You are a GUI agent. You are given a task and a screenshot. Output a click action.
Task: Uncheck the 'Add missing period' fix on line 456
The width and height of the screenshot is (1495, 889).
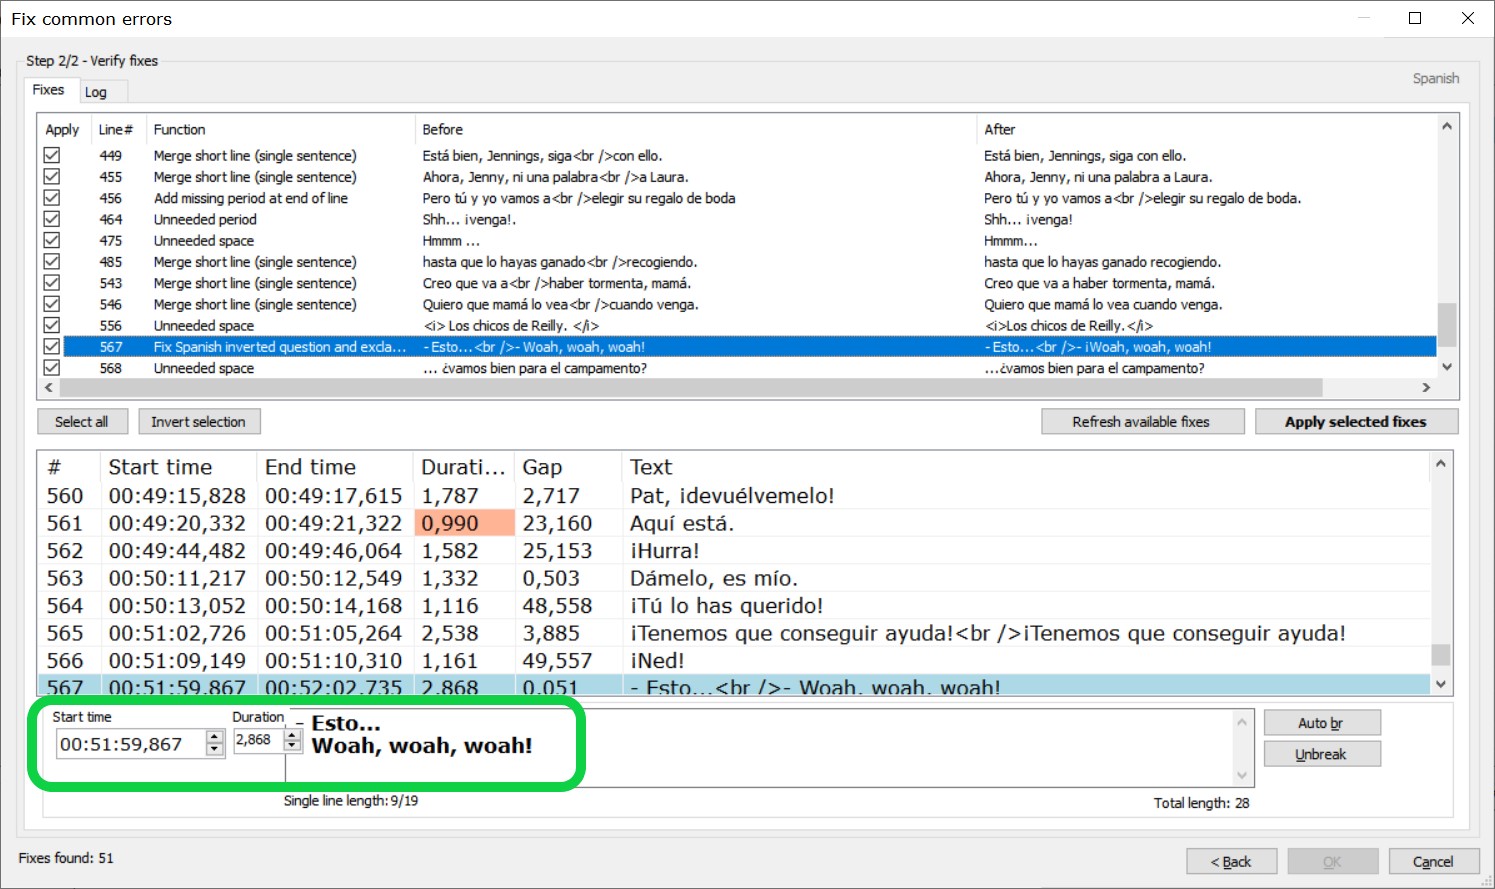coord(51,198)
